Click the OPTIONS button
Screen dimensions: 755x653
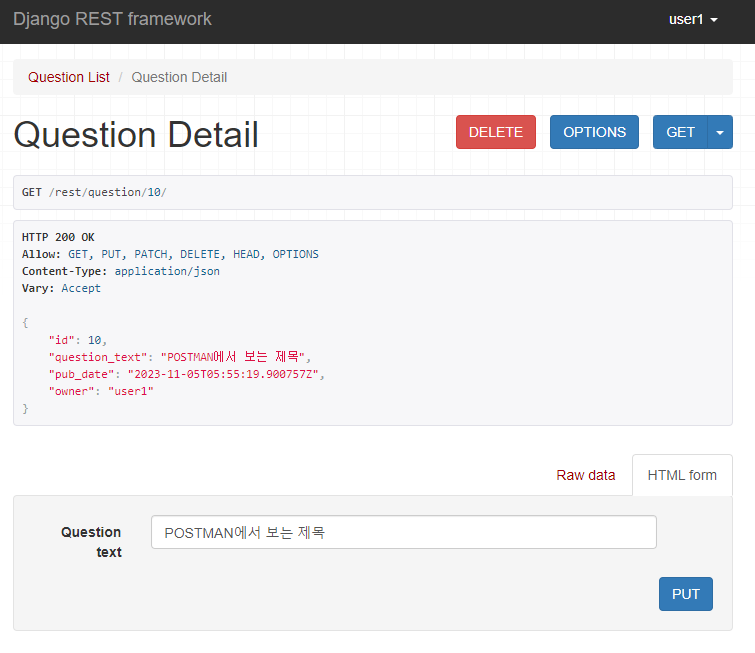[594, 132]
